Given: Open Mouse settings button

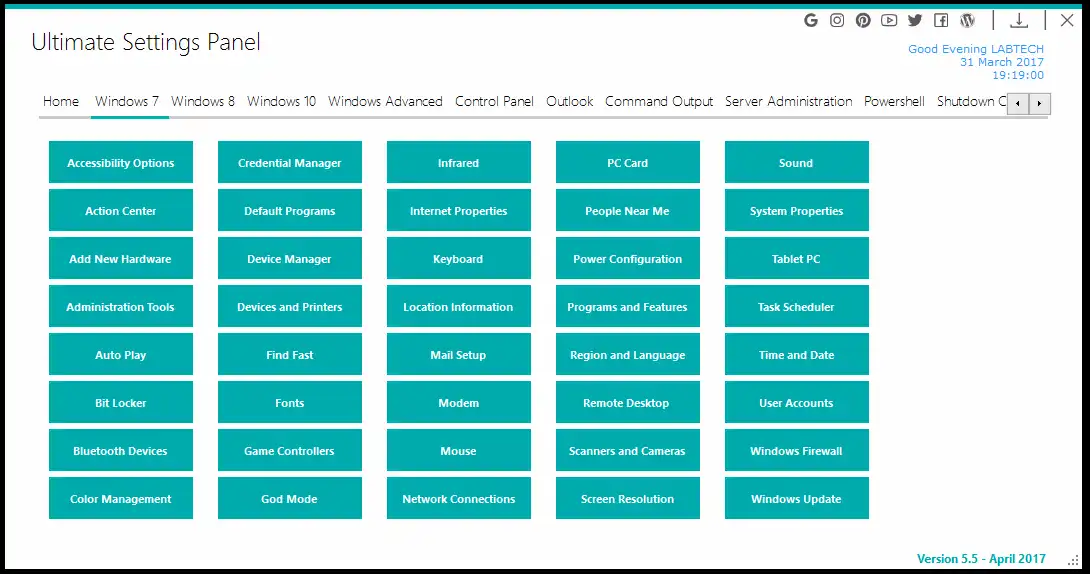Looking at the screenshot, I should (459, 450).
